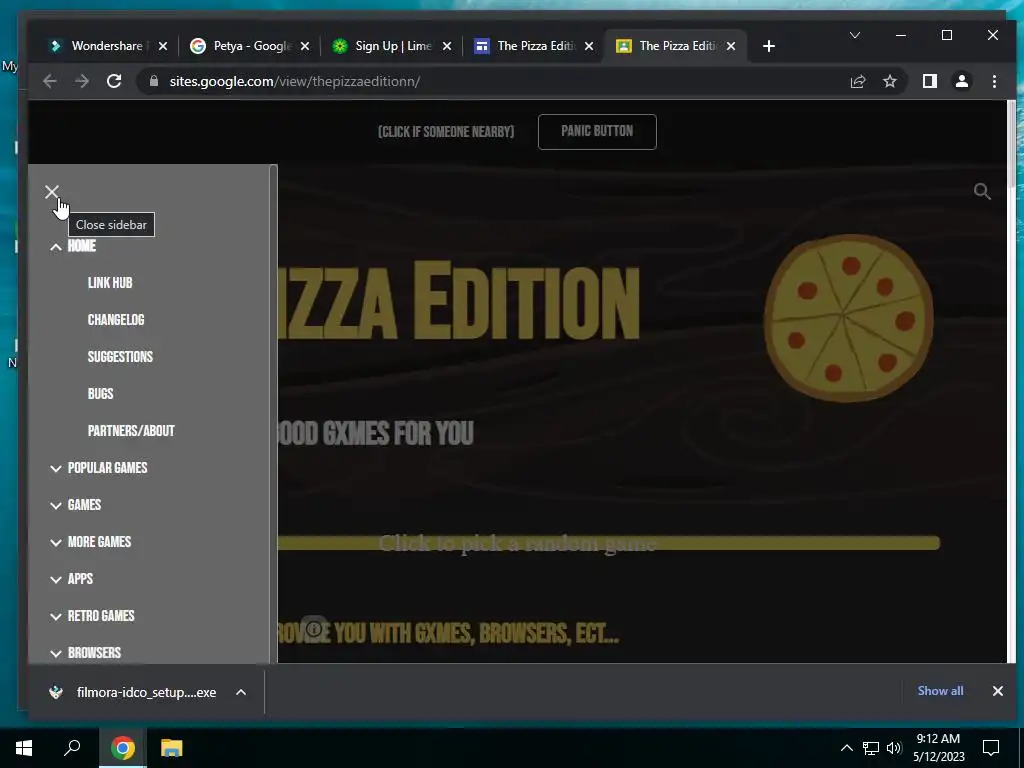Expand the Apps section chevron
The width and height of the screenshot is (1024, 768).
[56, 579]
